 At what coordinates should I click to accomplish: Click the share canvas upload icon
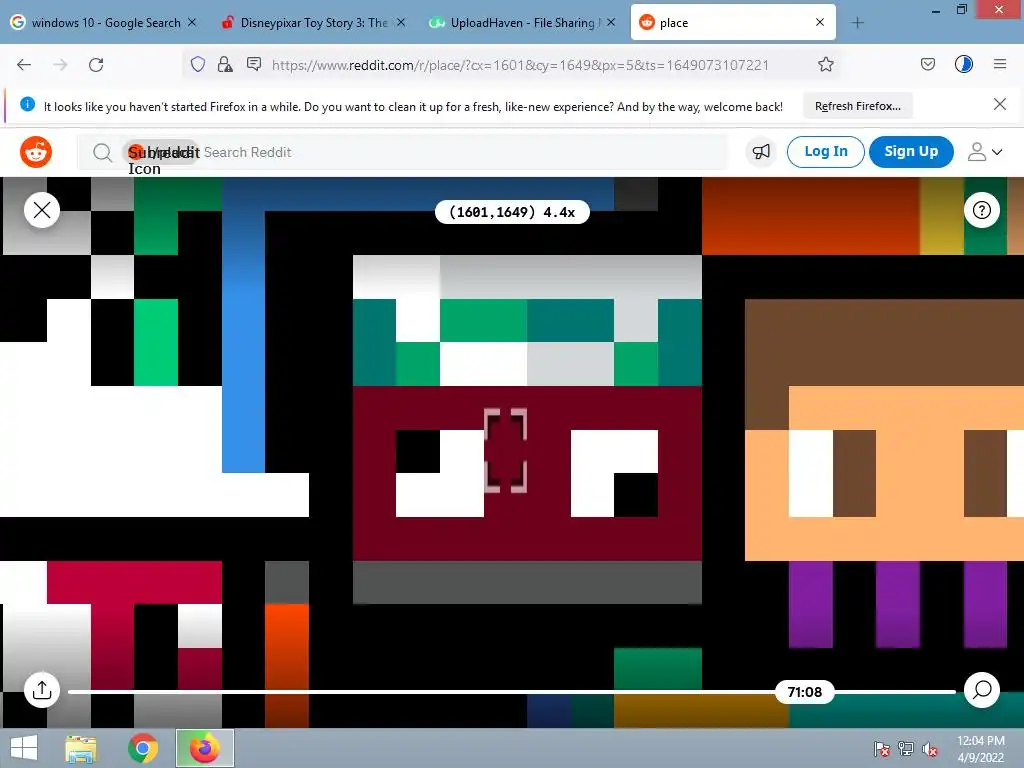[42, 690]
